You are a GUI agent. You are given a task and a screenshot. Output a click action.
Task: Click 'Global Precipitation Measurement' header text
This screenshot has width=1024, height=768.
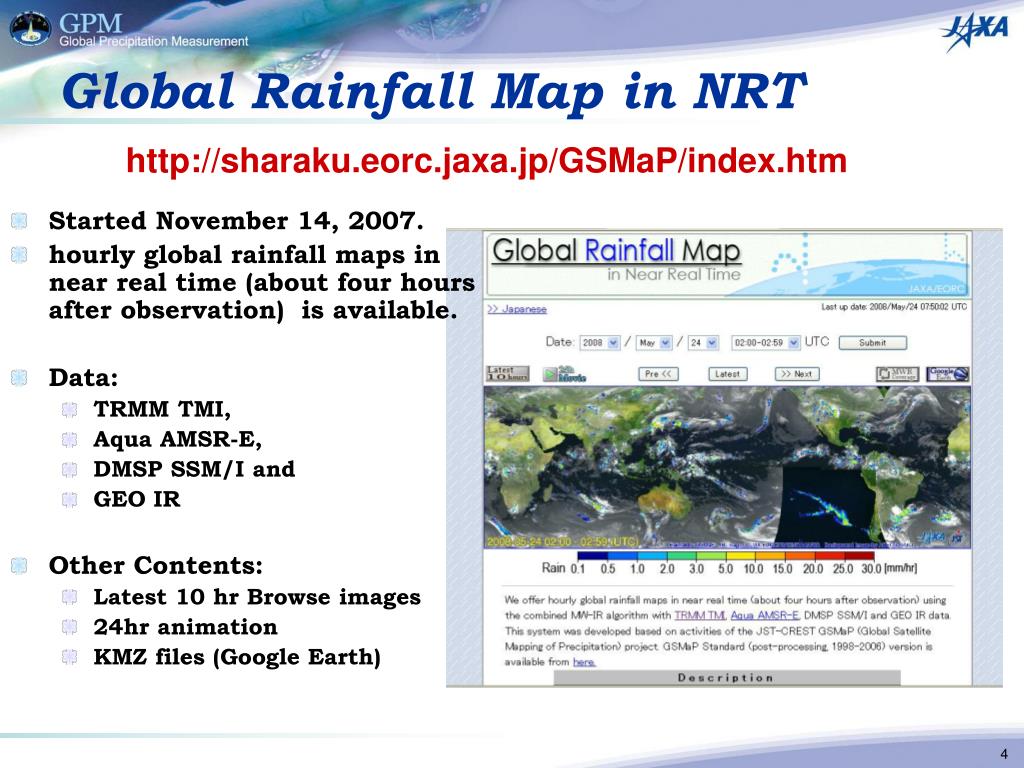(153, 41)
